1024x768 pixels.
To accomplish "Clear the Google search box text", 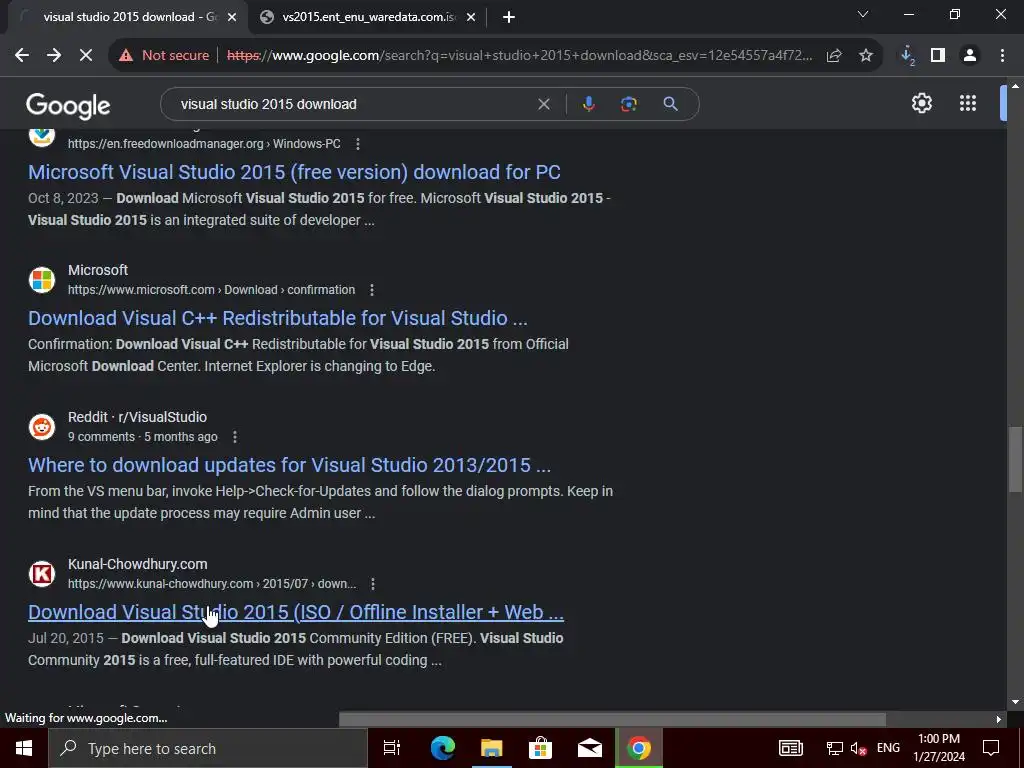I will pyautogui.click(x=543, y=104).
